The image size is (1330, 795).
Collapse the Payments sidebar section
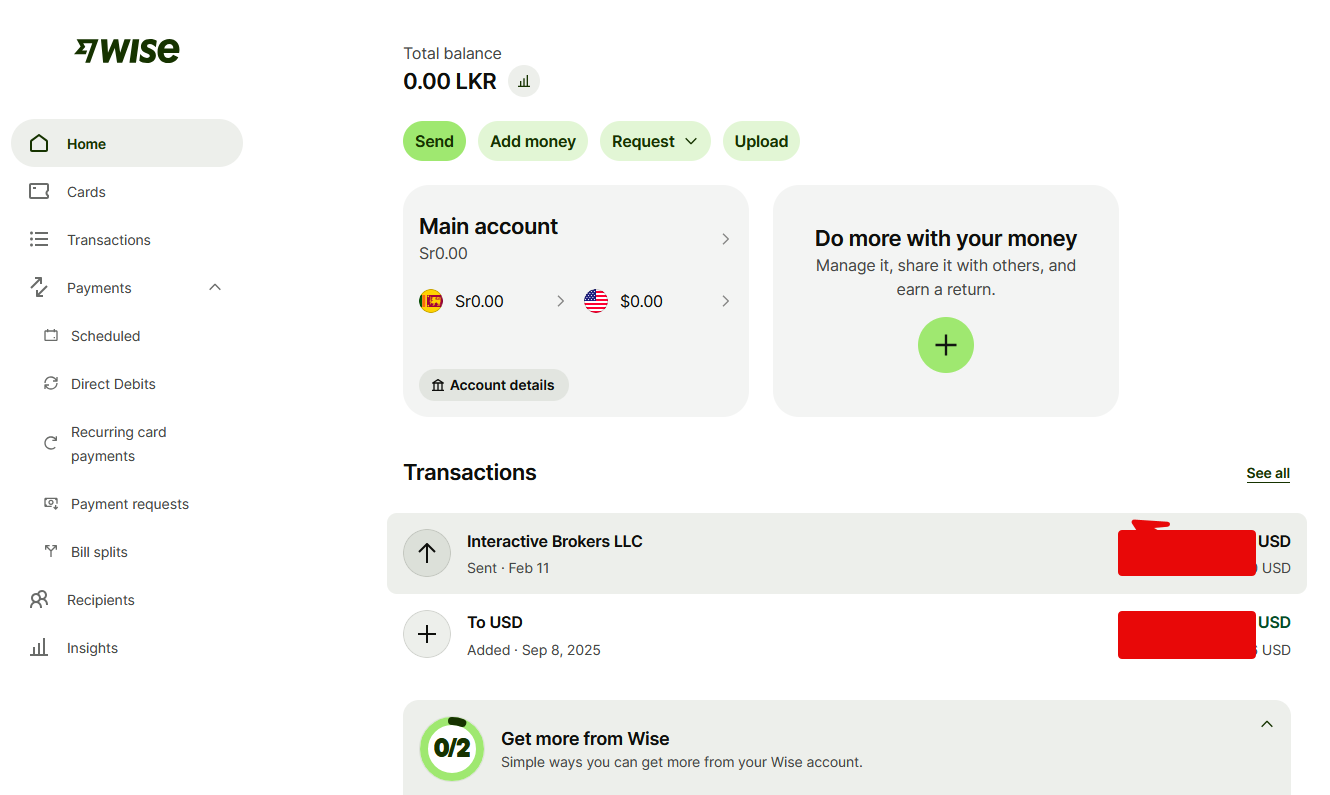click(215, 288)
